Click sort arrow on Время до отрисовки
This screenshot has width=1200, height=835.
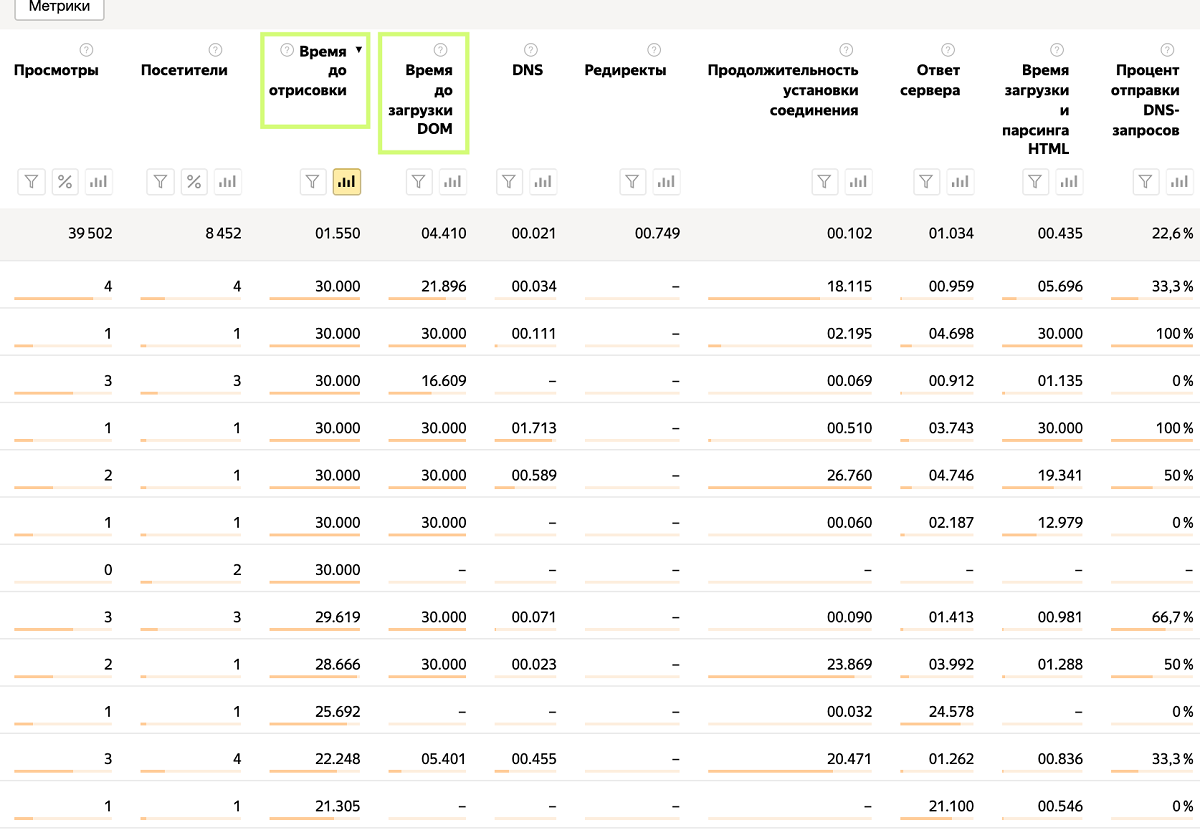click(x=358, y=50)
